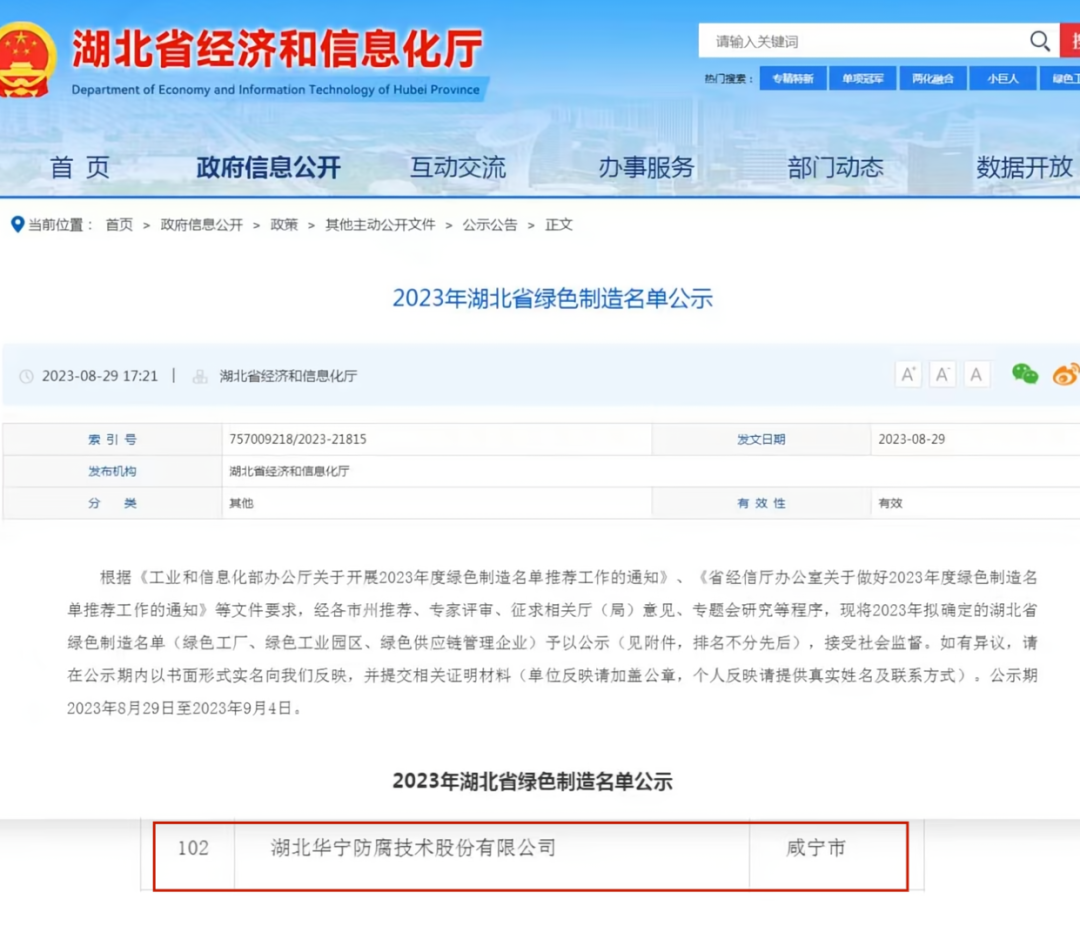Open the 政策 breadcrumb link
This screenshot has width=1080, height=933.
(x=284, y=224)
